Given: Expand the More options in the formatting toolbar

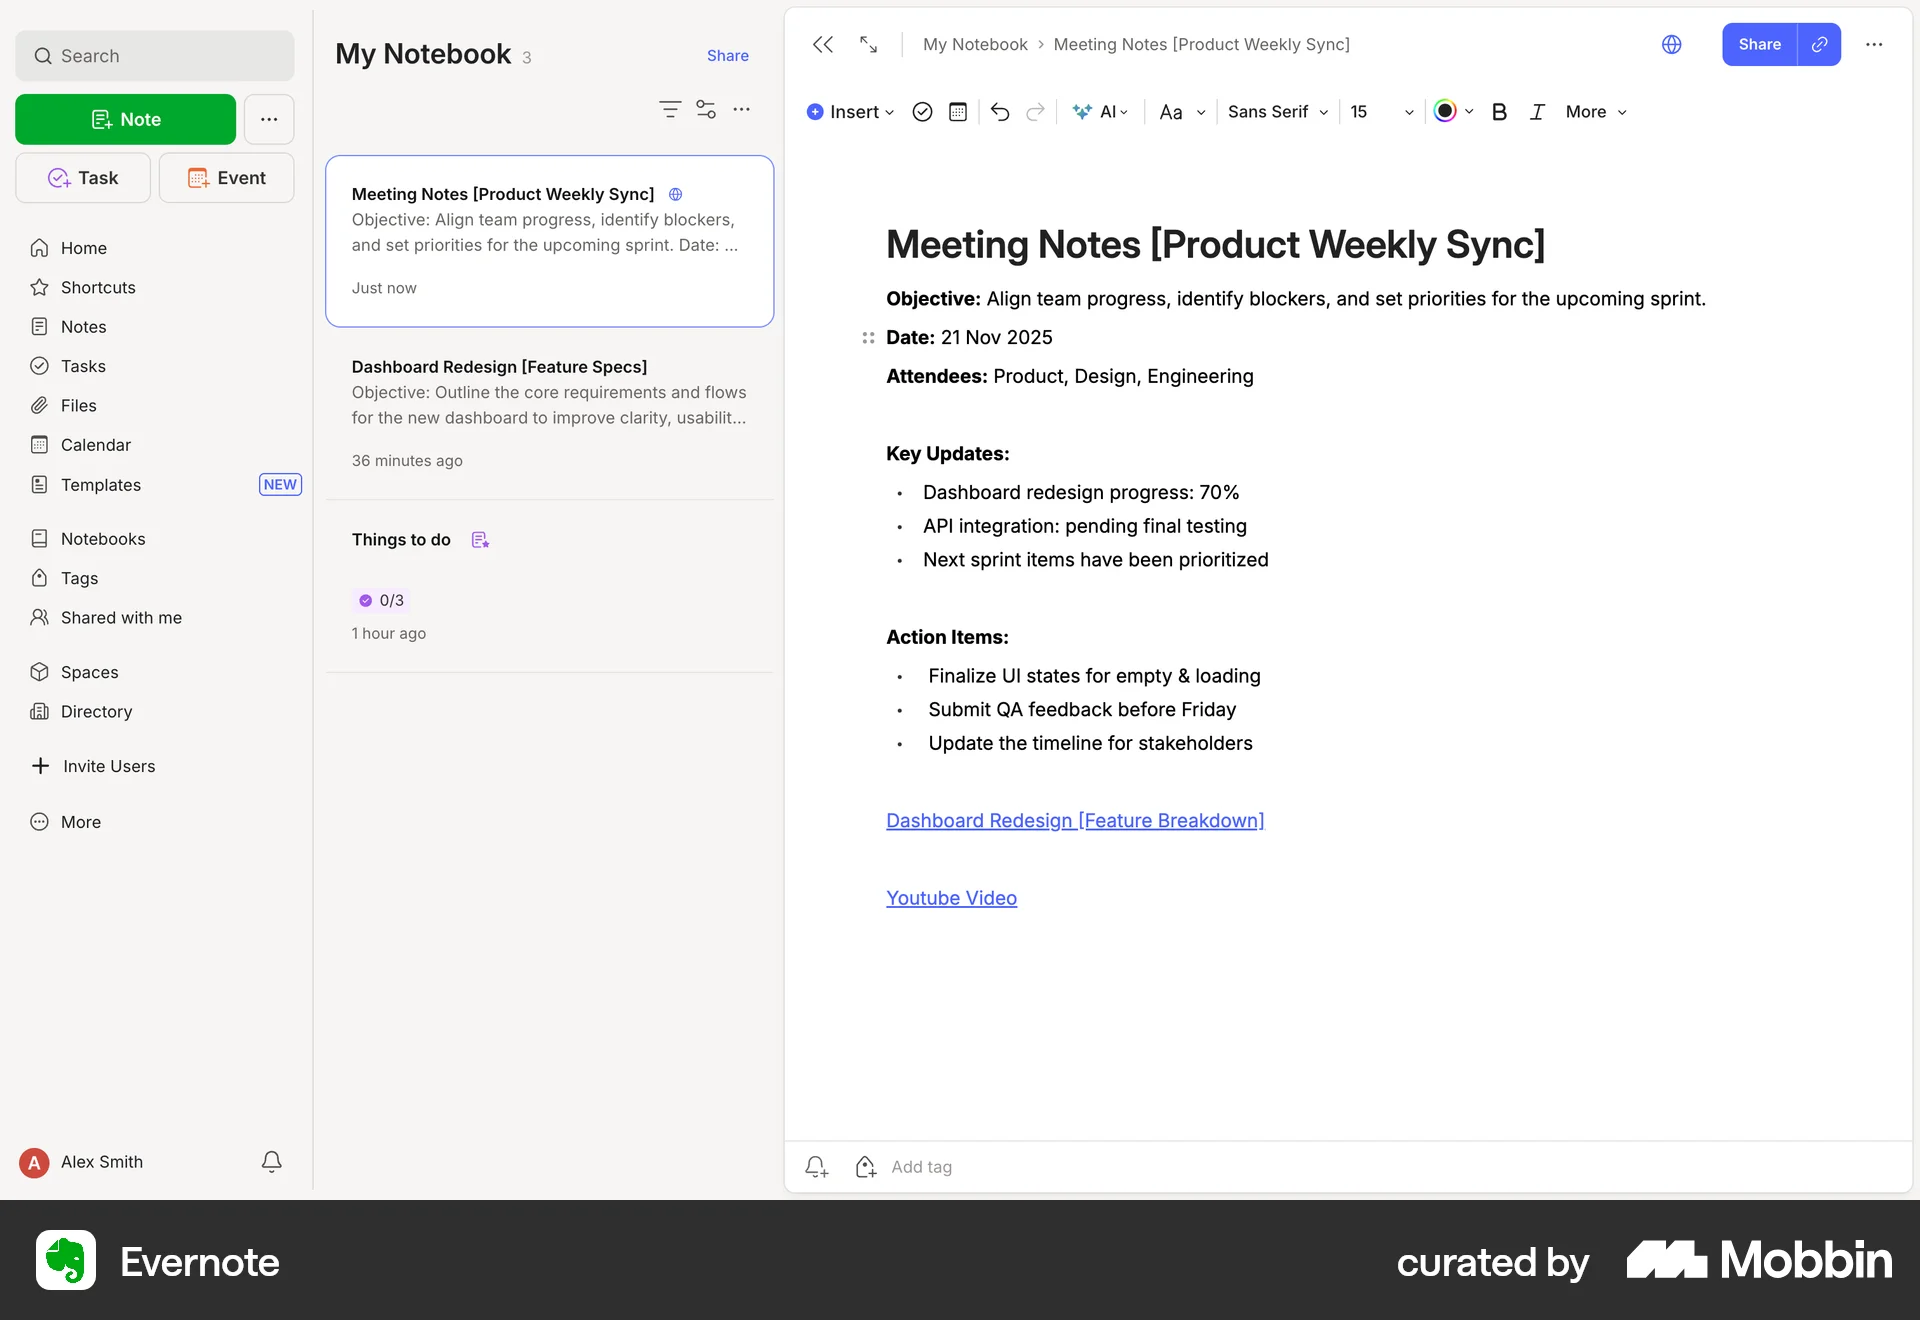Looking at the screenshot, I should pyautogui.click(x=1593, y=111).
